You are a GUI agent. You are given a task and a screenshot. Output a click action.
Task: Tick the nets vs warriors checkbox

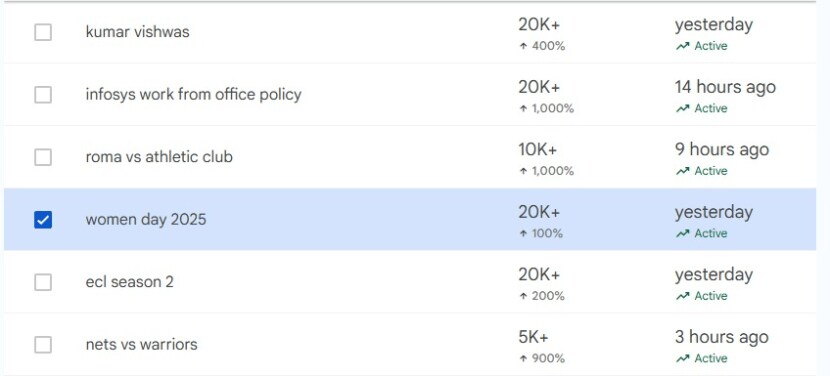43,345
